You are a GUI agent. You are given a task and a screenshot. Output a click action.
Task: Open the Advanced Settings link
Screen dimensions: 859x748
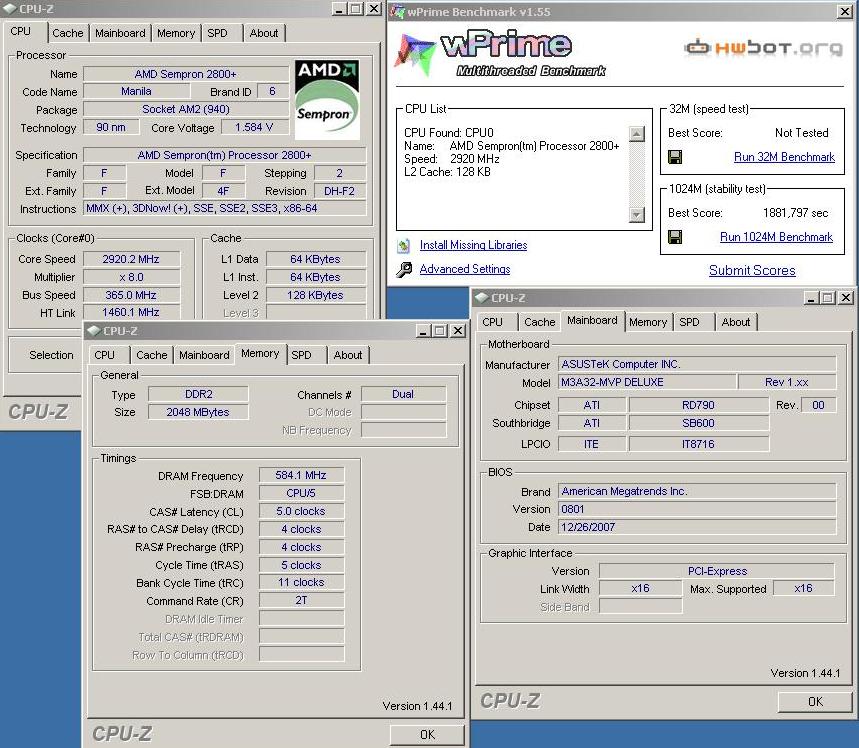pos(465,269)
